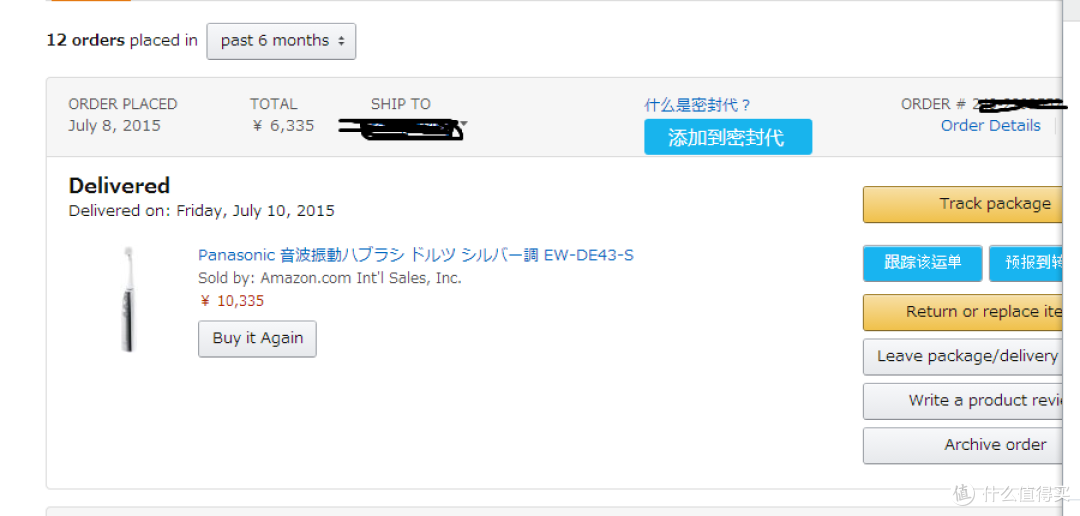Click the Delivered status heading
The width and height of the screenshot is (1080, 516).
(119, 185)
